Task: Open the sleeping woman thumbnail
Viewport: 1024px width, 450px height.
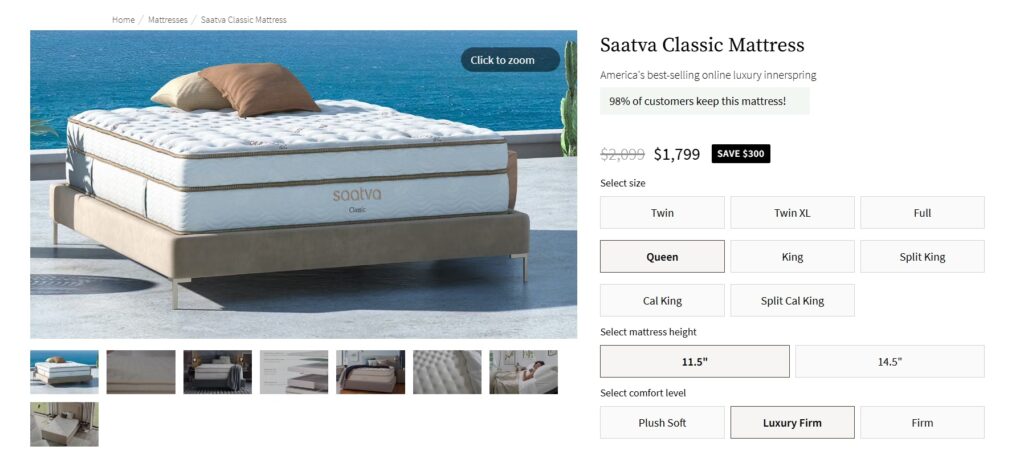Action: point(524,372)
